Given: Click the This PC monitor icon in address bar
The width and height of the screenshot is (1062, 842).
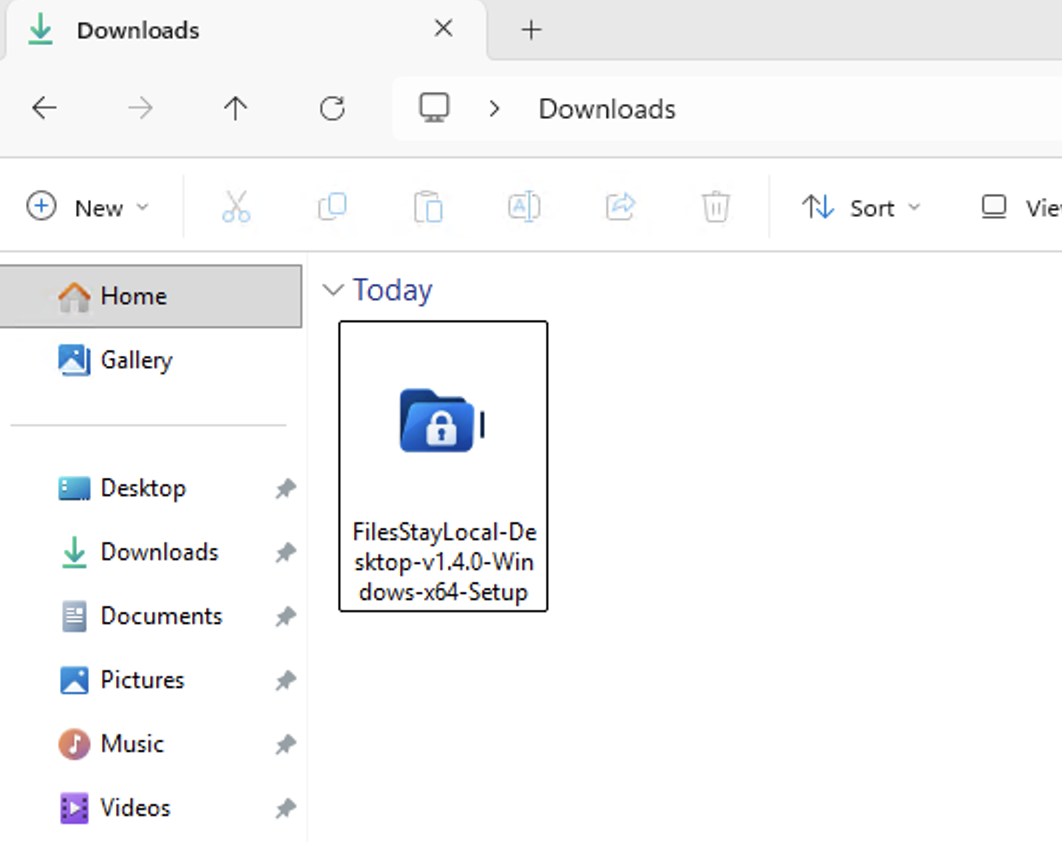Looking at the screenshot, I should tap(434, 108).
